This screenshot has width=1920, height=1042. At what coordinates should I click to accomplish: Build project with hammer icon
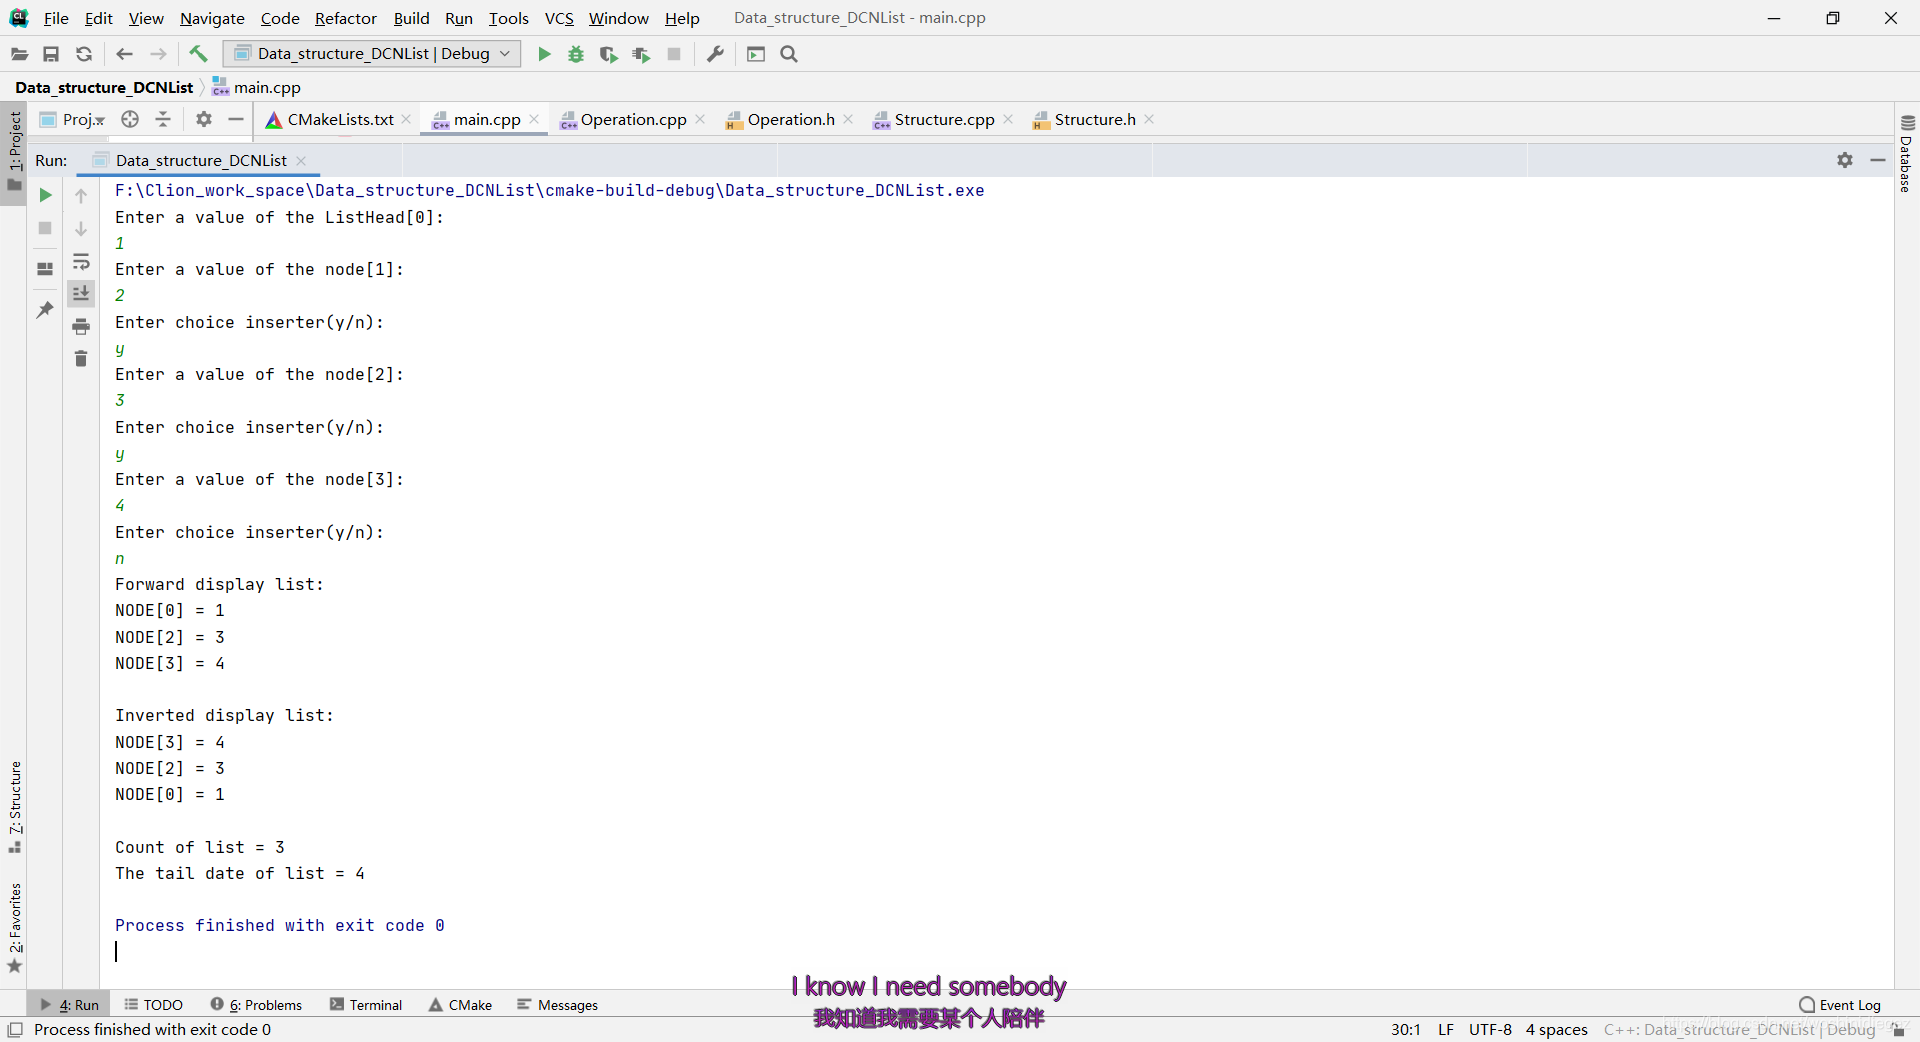click(x=198, y=54)
